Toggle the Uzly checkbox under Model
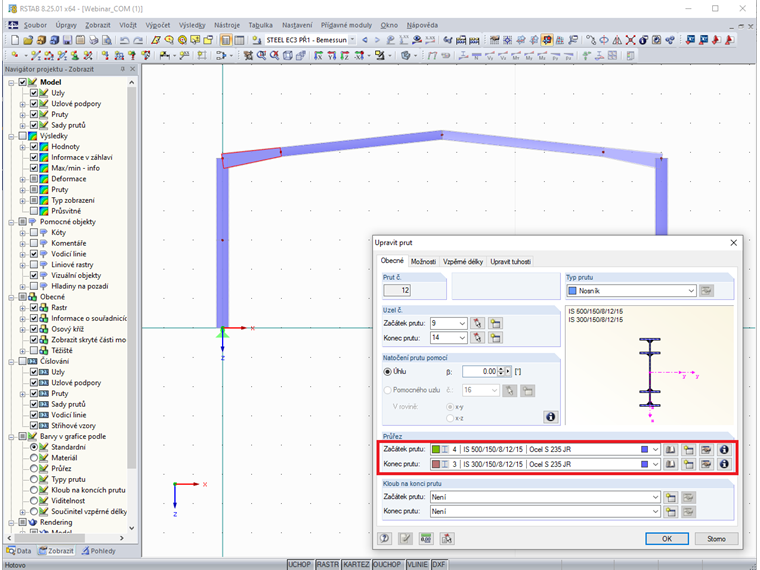The image size is (760, 570). coord(33,93)
